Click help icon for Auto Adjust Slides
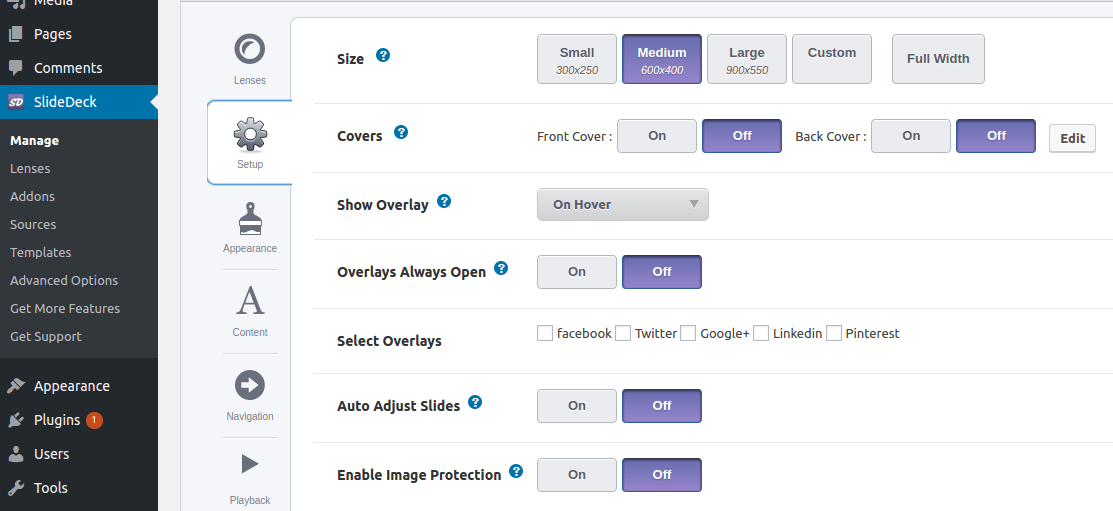The height and width of the screenshot is (511, 1113). [476, 402]
